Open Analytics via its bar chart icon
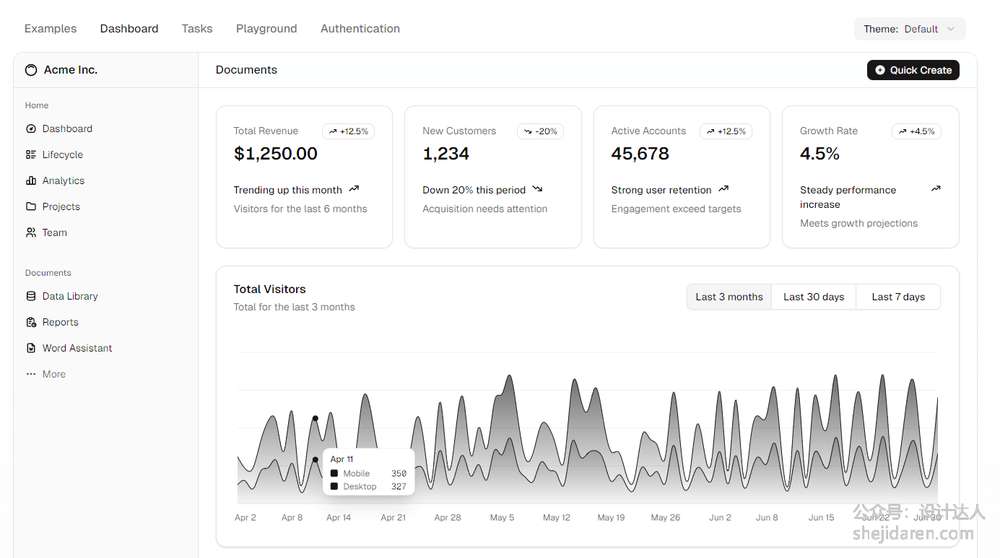The height and width of the screenshot is (558, 1000). click(x=31, y=181)
